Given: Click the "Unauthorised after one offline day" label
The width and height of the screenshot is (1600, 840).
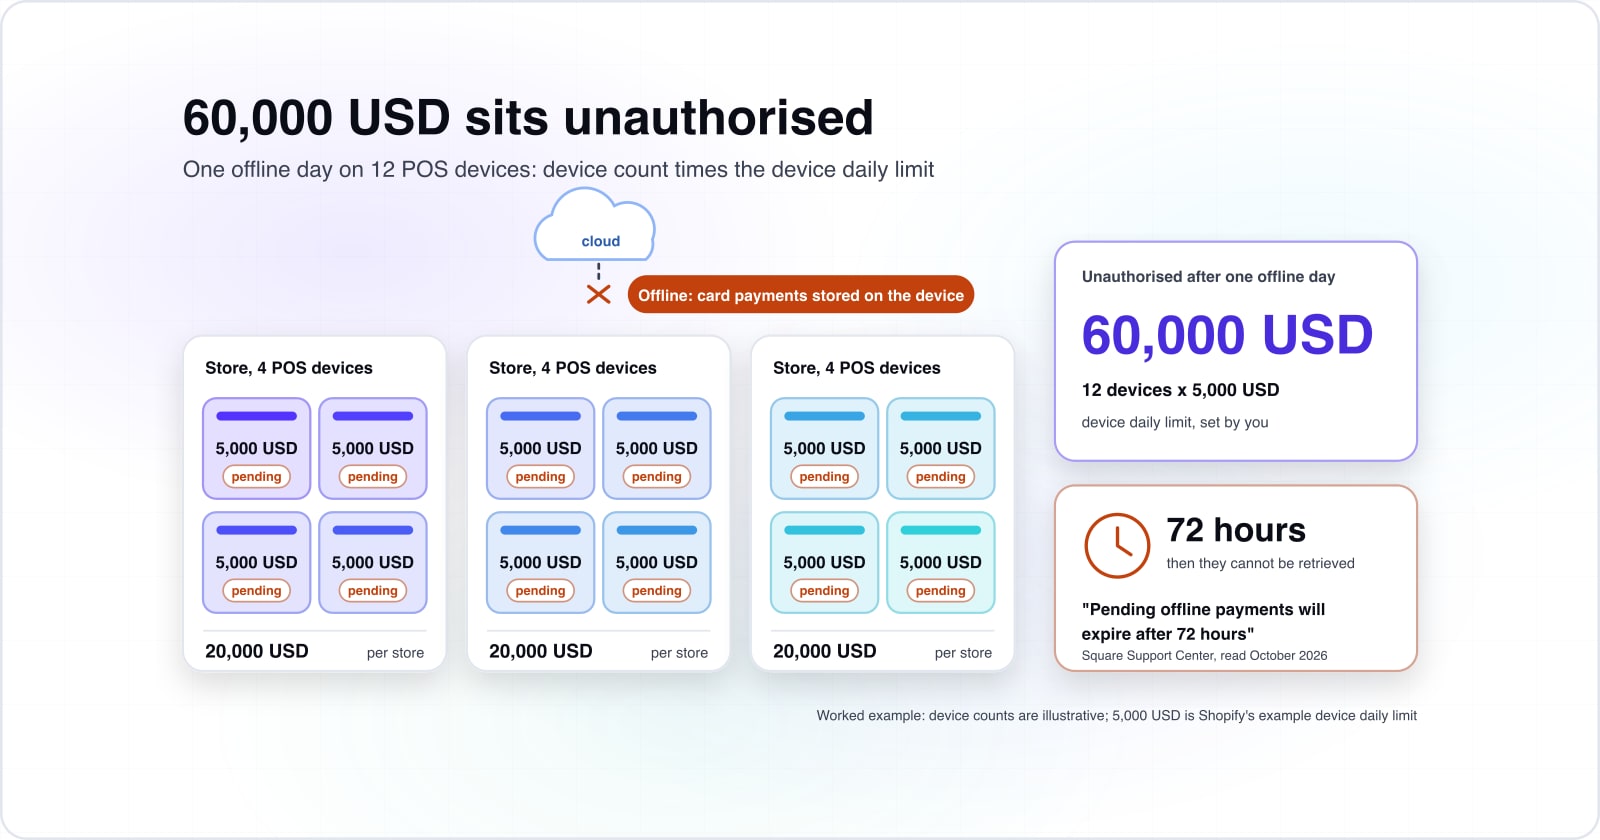Looking at the screenshot, I should 1208,277.
